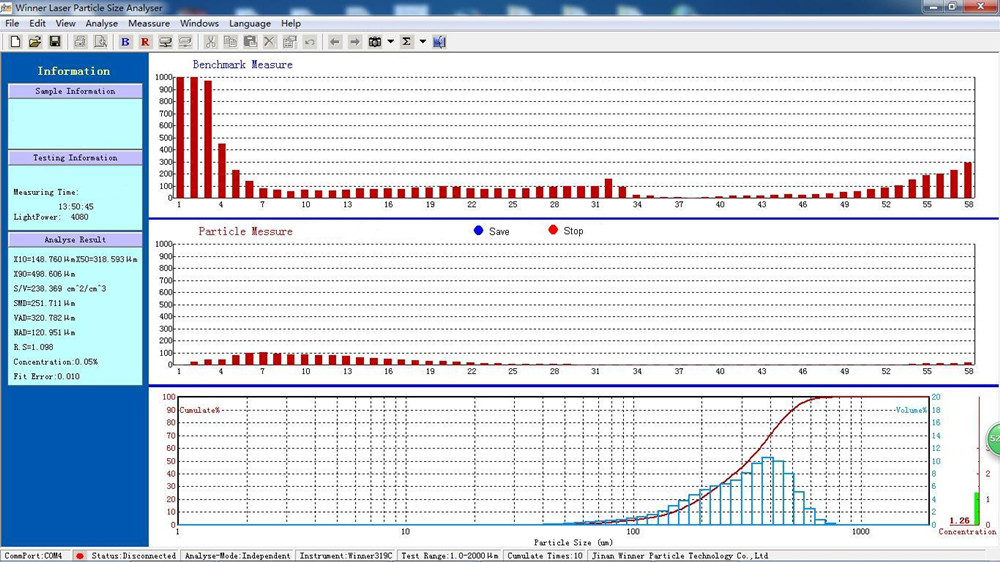Click the Analyse Result panel header

coord(75,240)
